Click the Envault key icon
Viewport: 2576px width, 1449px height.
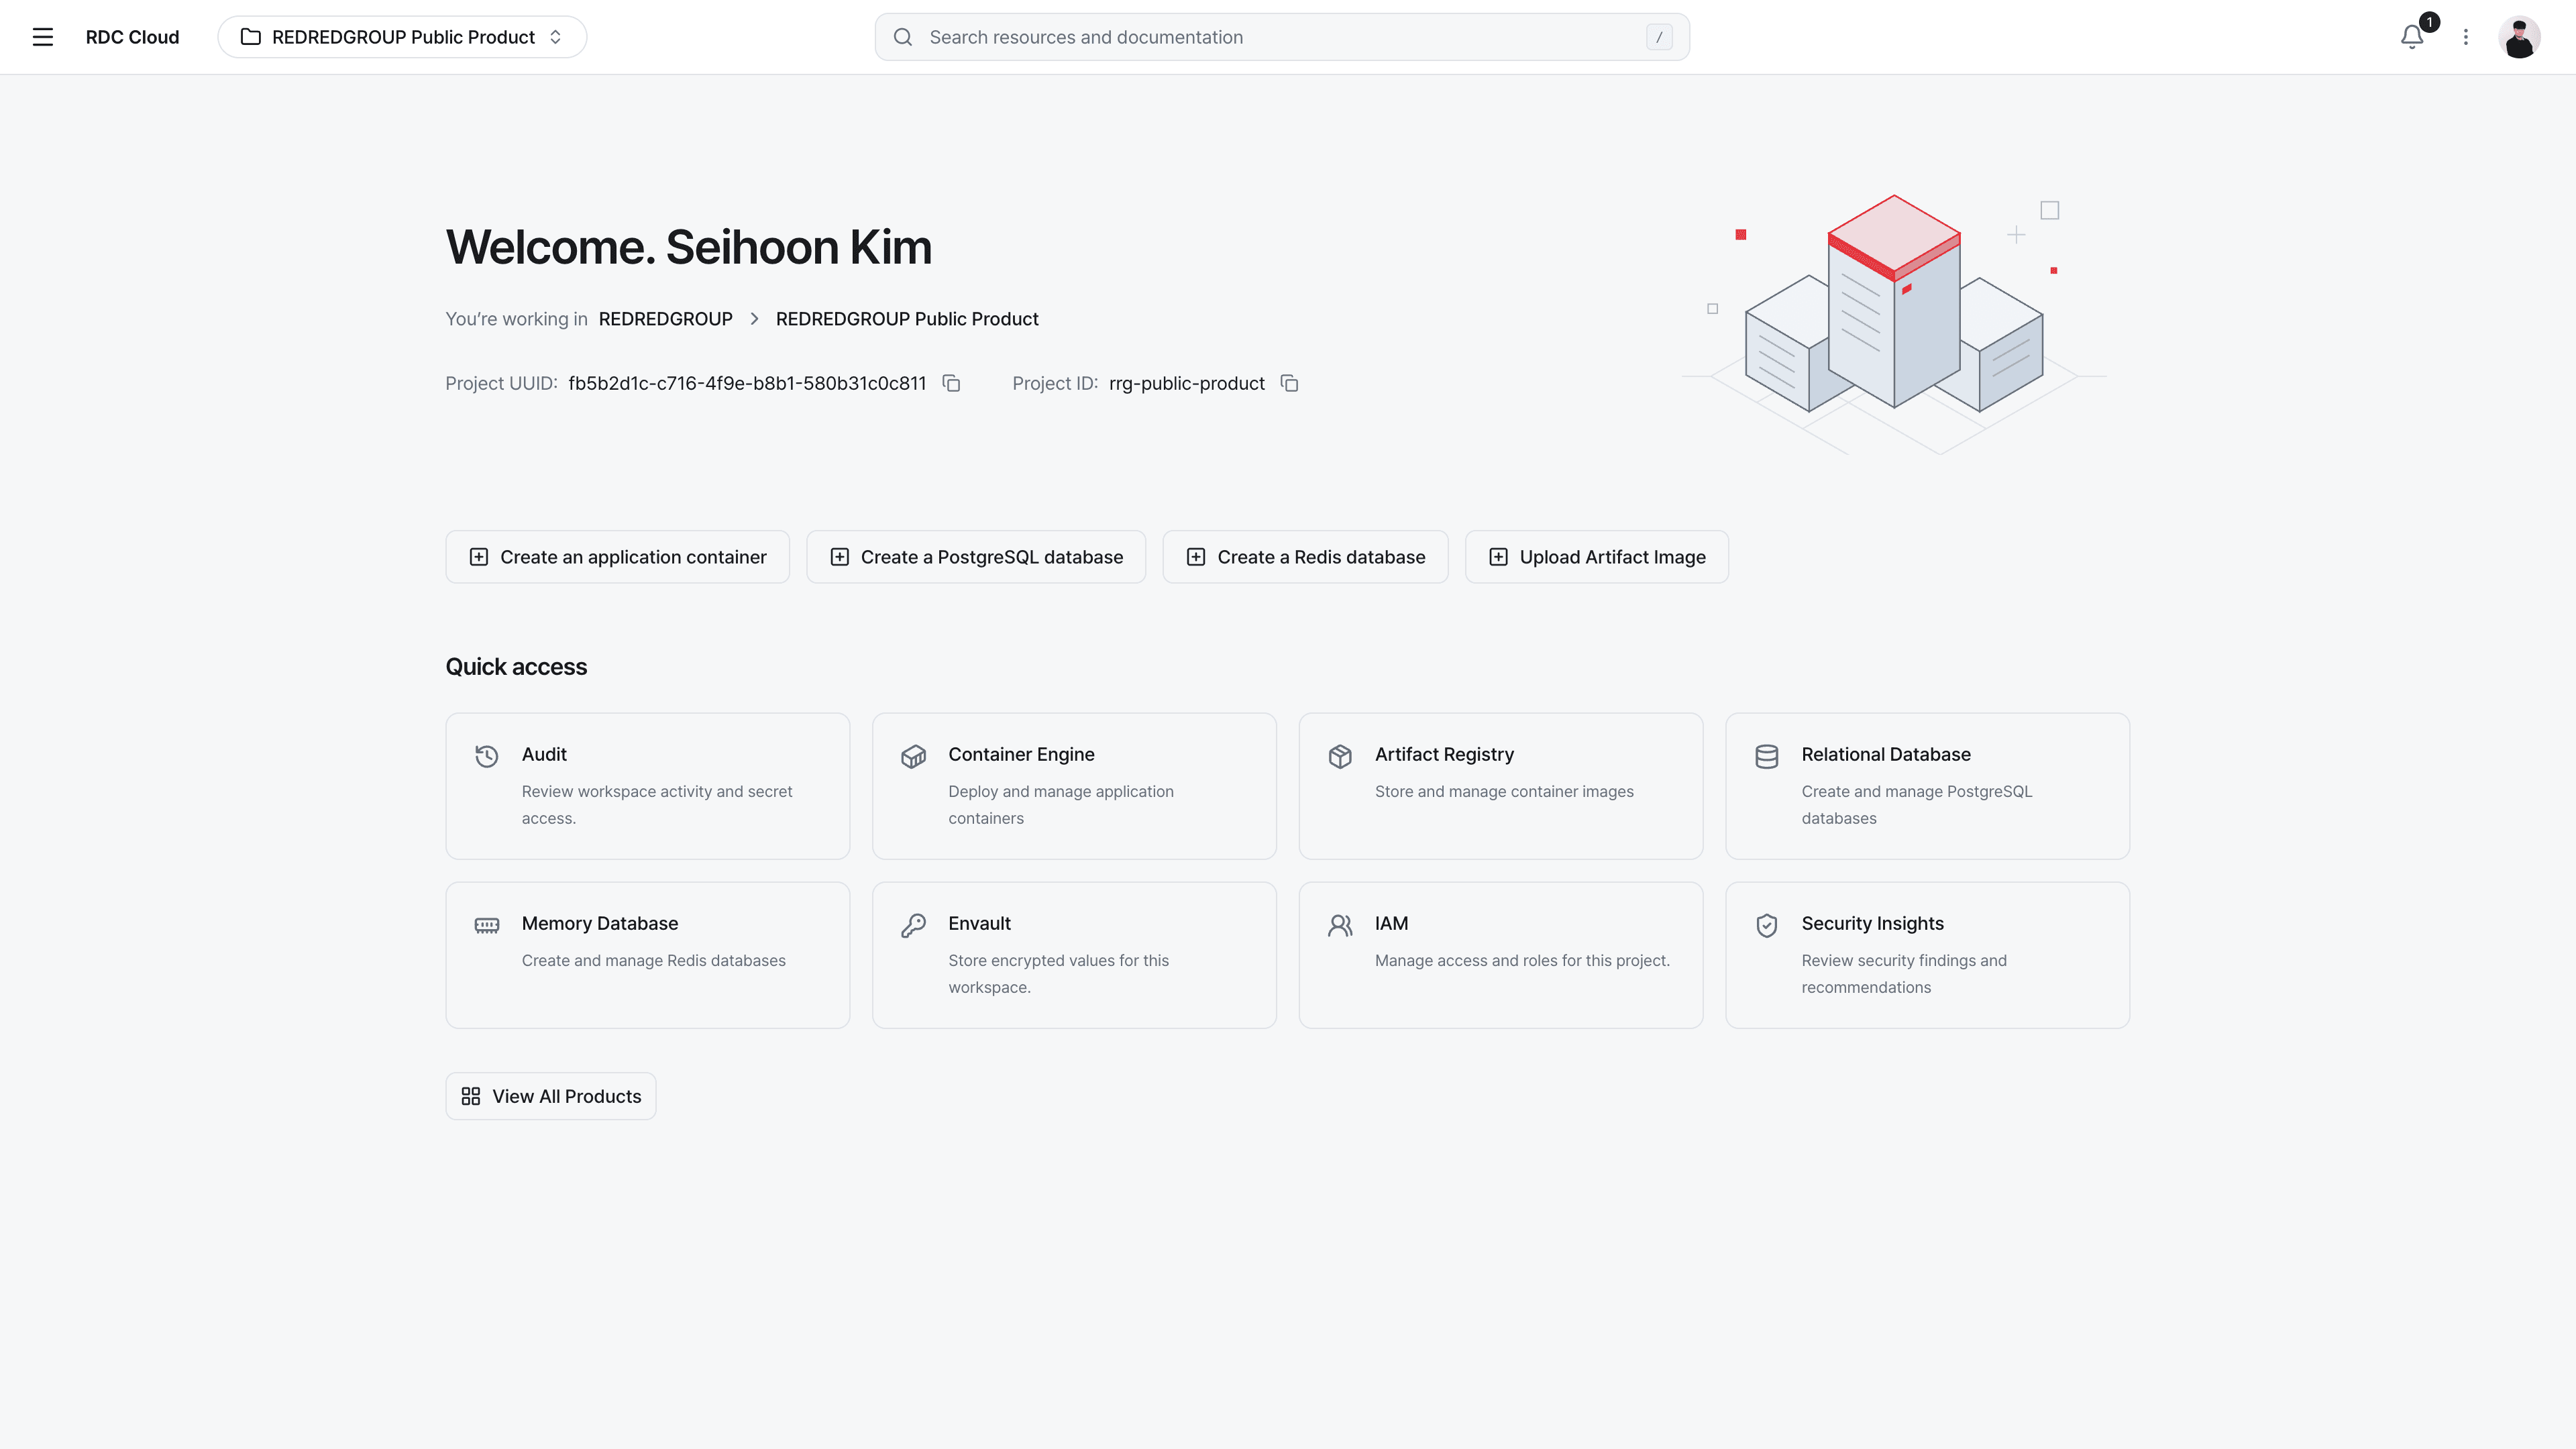[x=913, y=925]
